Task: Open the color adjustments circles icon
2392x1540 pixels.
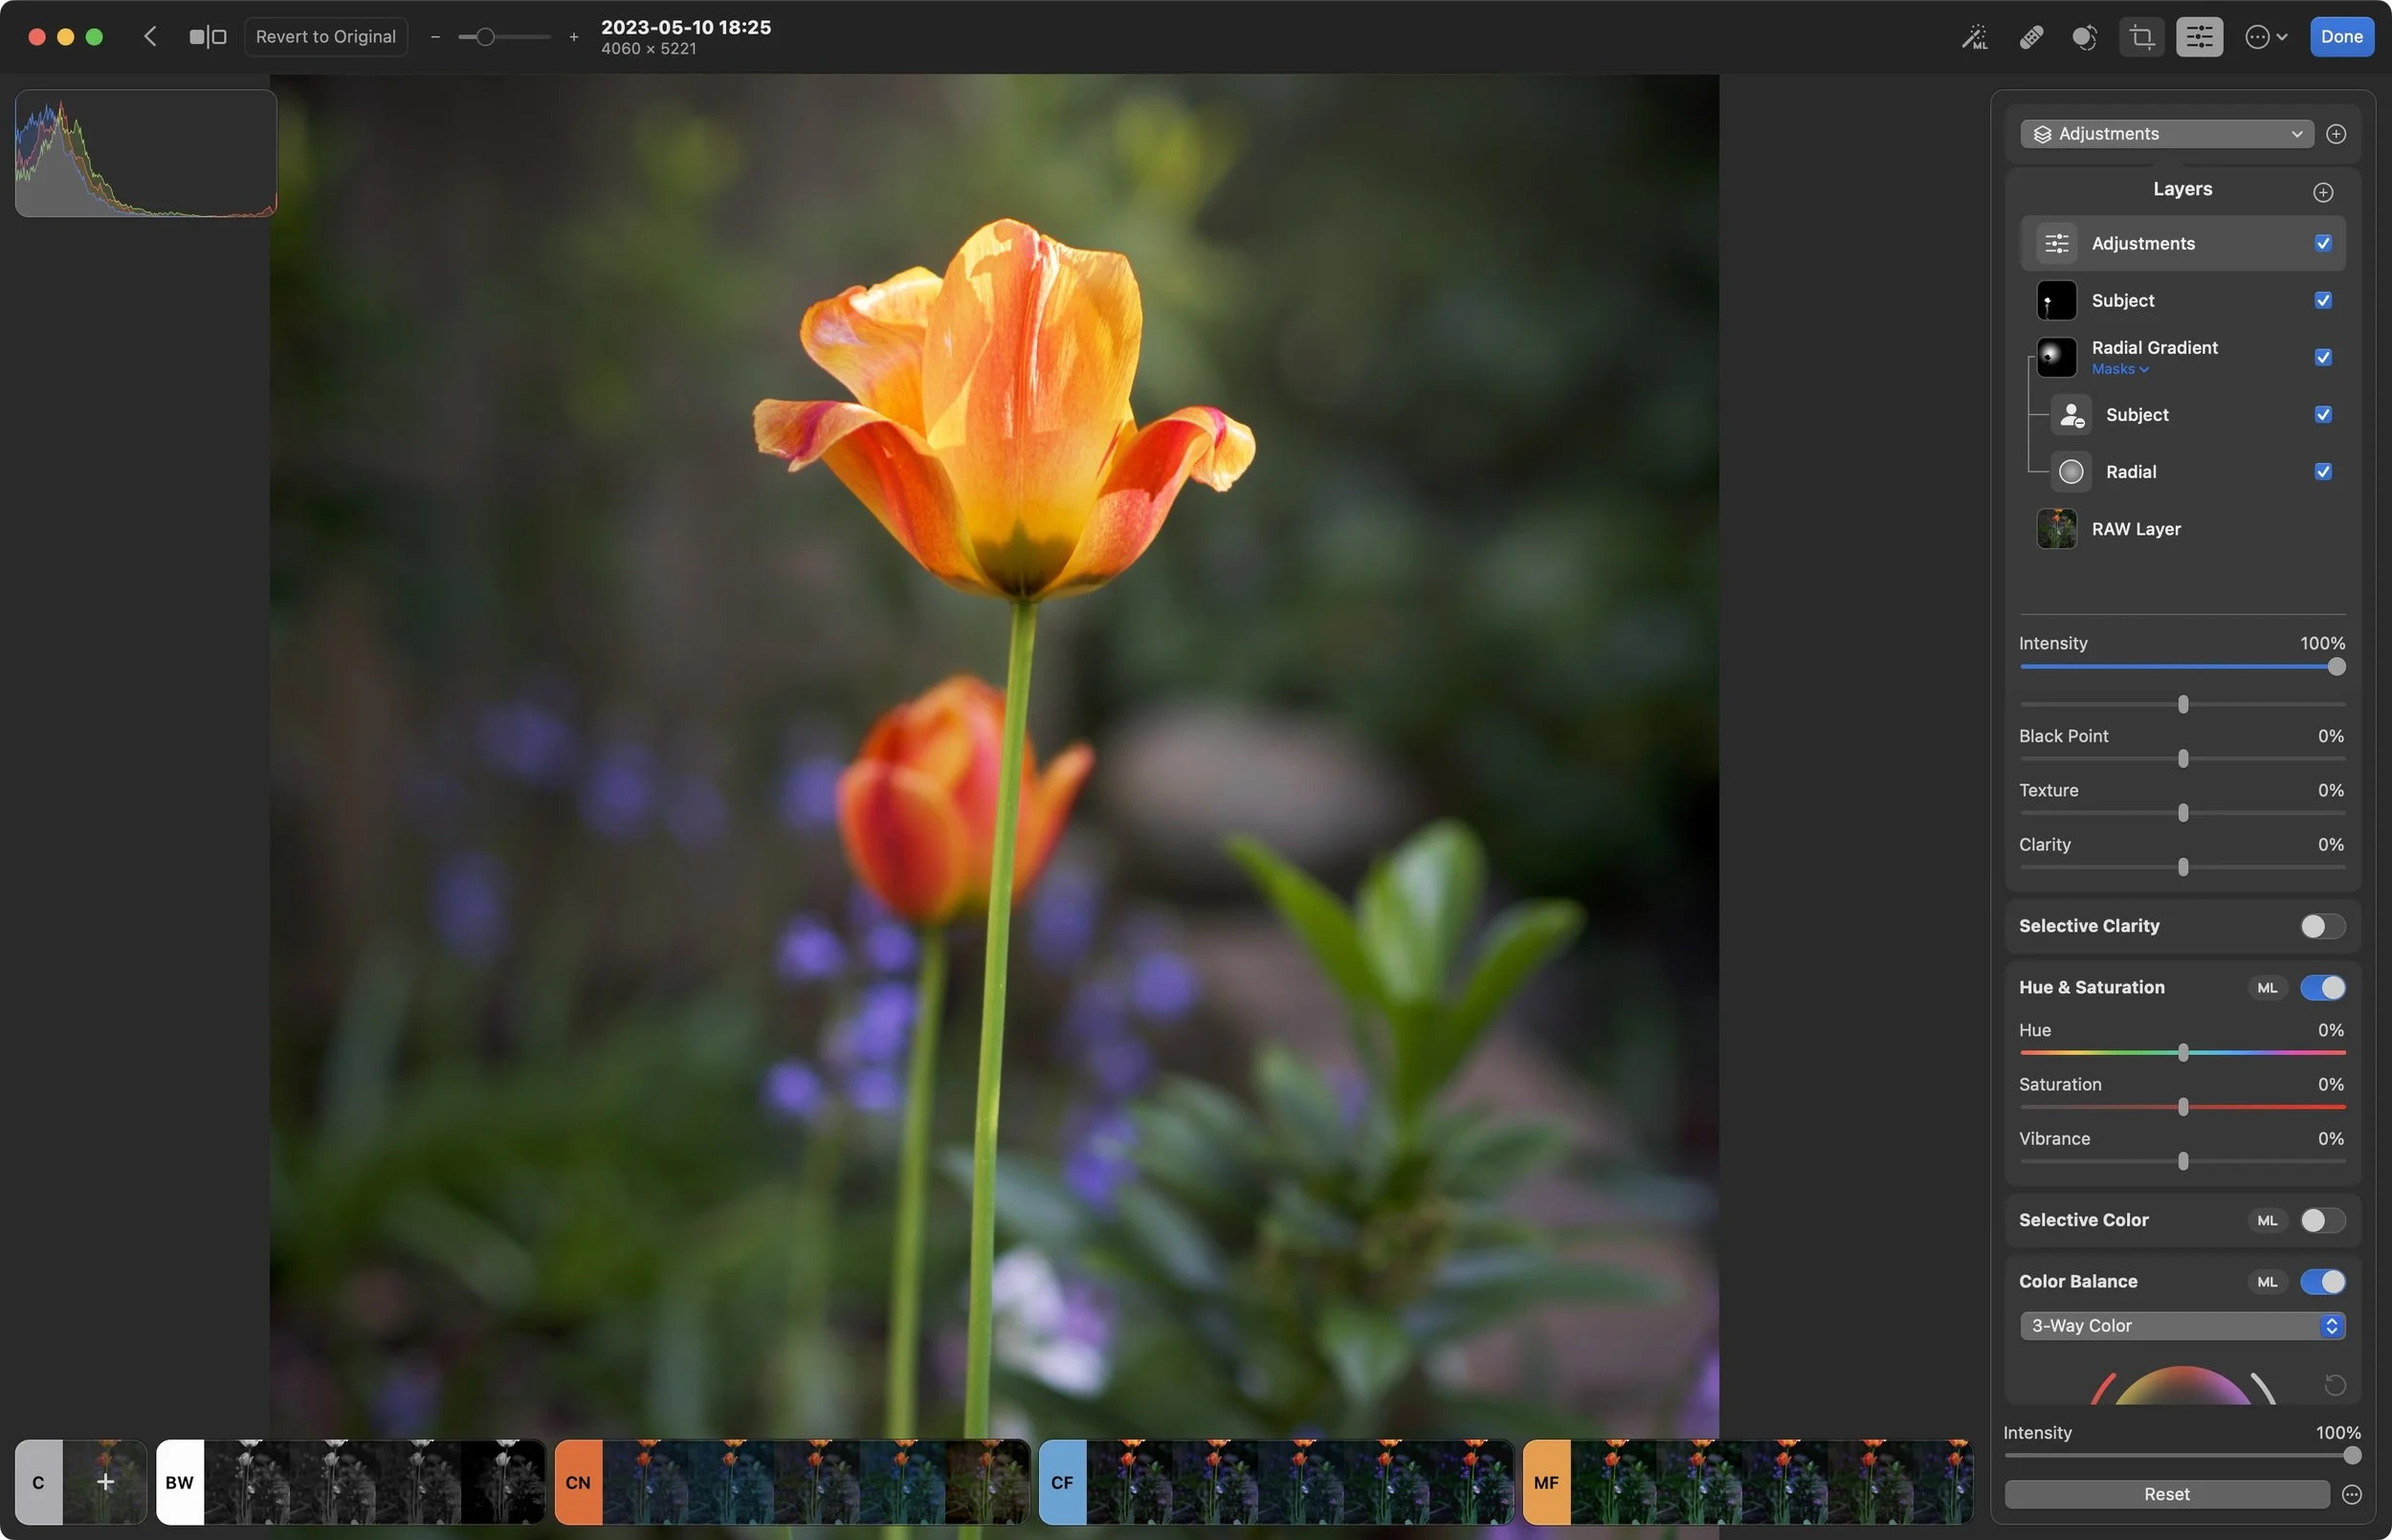Action: pos(2084,37)
